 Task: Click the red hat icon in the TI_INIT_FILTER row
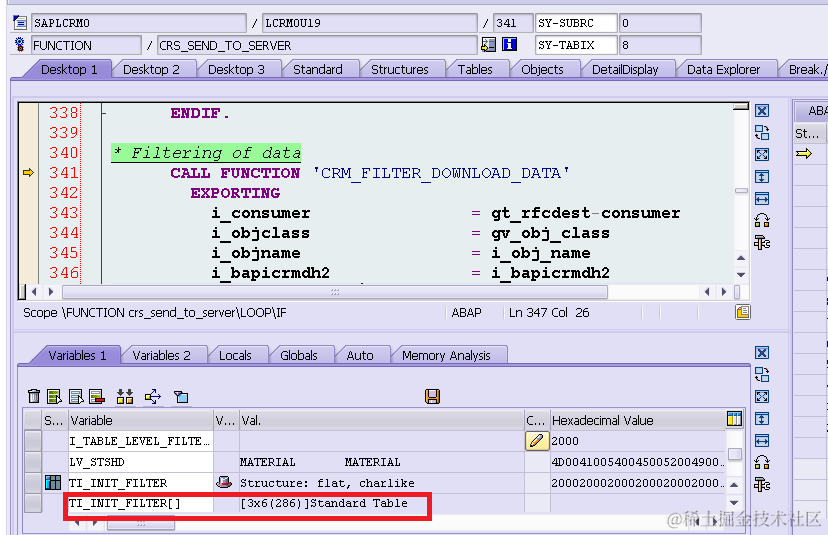(x=224, y=482)
